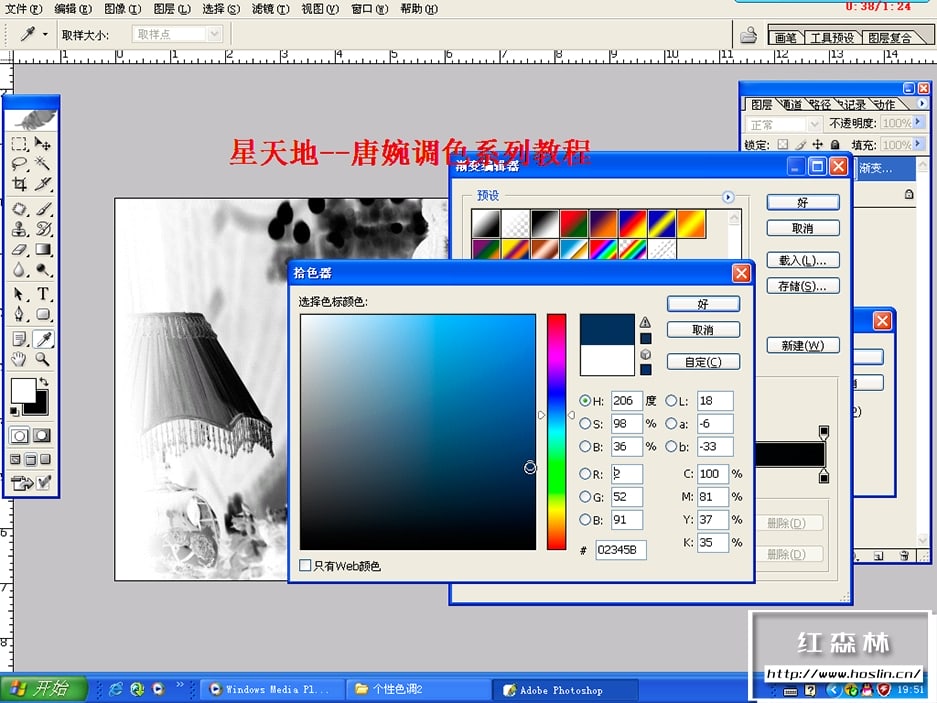Select the Clone Stamp tool
The width and height of the screenshot is (937, 703).
pyautogui.click(x=19, y=229)
